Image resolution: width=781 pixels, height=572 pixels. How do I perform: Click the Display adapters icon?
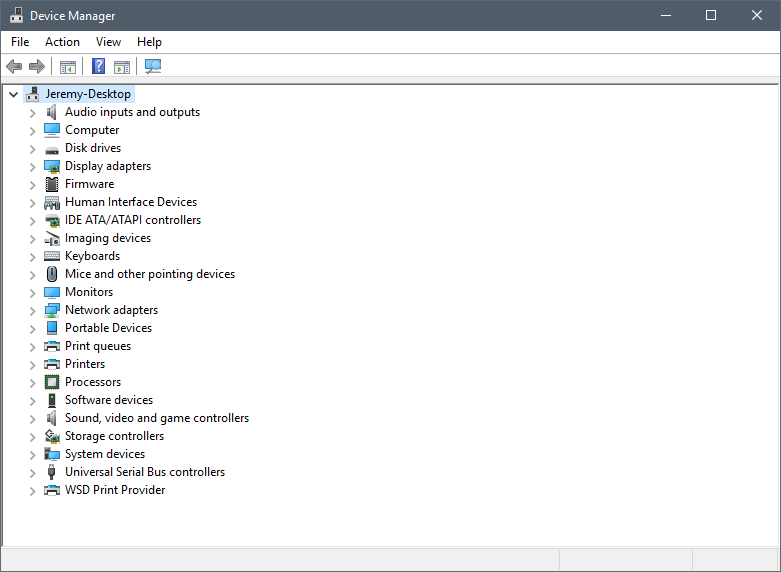pos(52,166)
